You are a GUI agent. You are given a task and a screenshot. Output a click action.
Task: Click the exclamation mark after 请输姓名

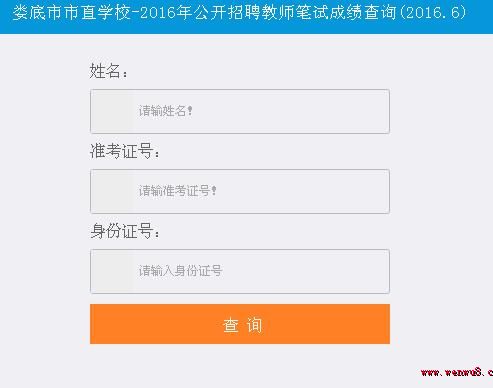[x=190, y=111]
